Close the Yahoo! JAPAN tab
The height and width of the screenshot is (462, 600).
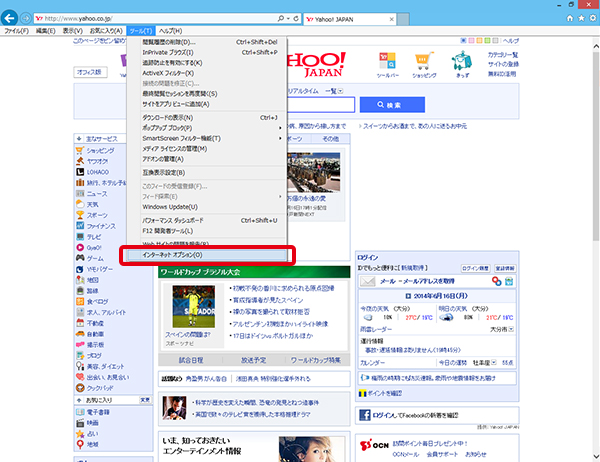[x=391, y=19]
